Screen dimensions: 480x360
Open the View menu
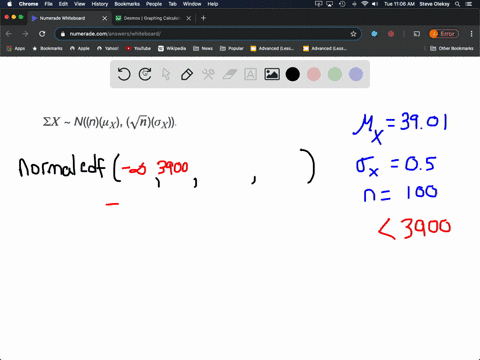[x=79, y=4]
